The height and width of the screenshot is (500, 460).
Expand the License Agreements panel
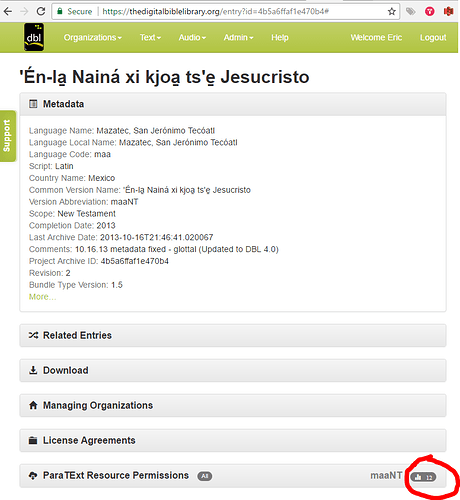233,440
